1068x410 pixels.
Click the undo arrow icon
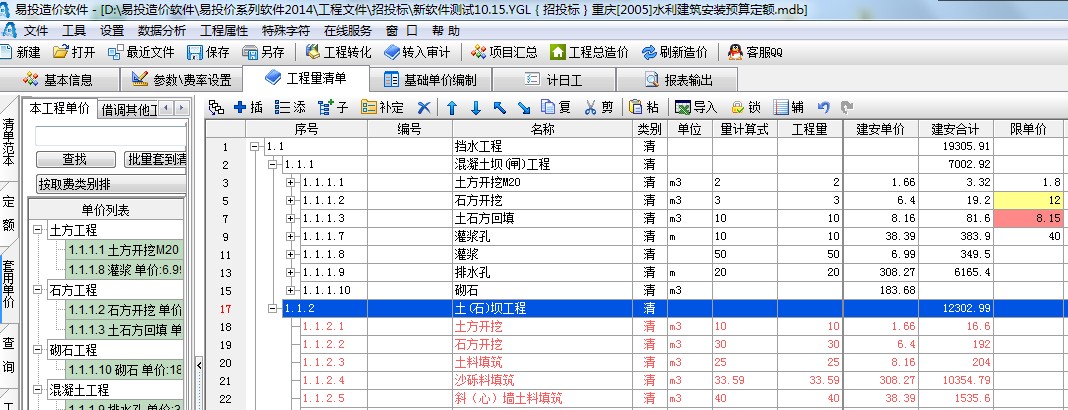823,107
